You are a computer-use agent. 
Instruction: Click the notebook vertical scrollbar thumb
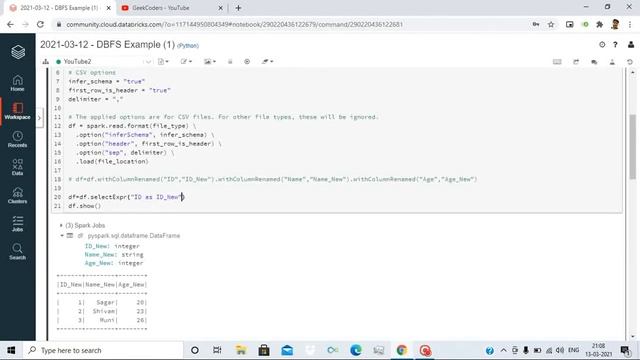click(x=632, y=147)
